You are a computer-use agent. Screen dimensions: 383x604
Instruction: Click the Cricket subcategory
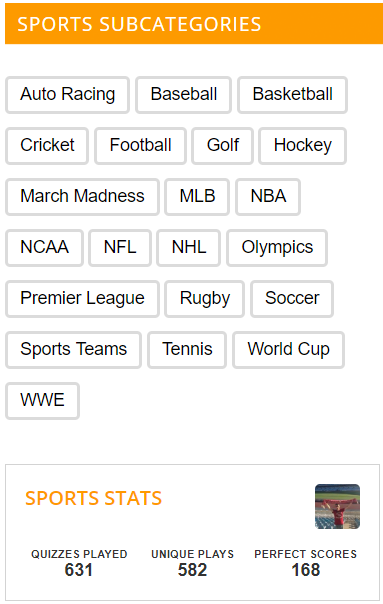47,146
